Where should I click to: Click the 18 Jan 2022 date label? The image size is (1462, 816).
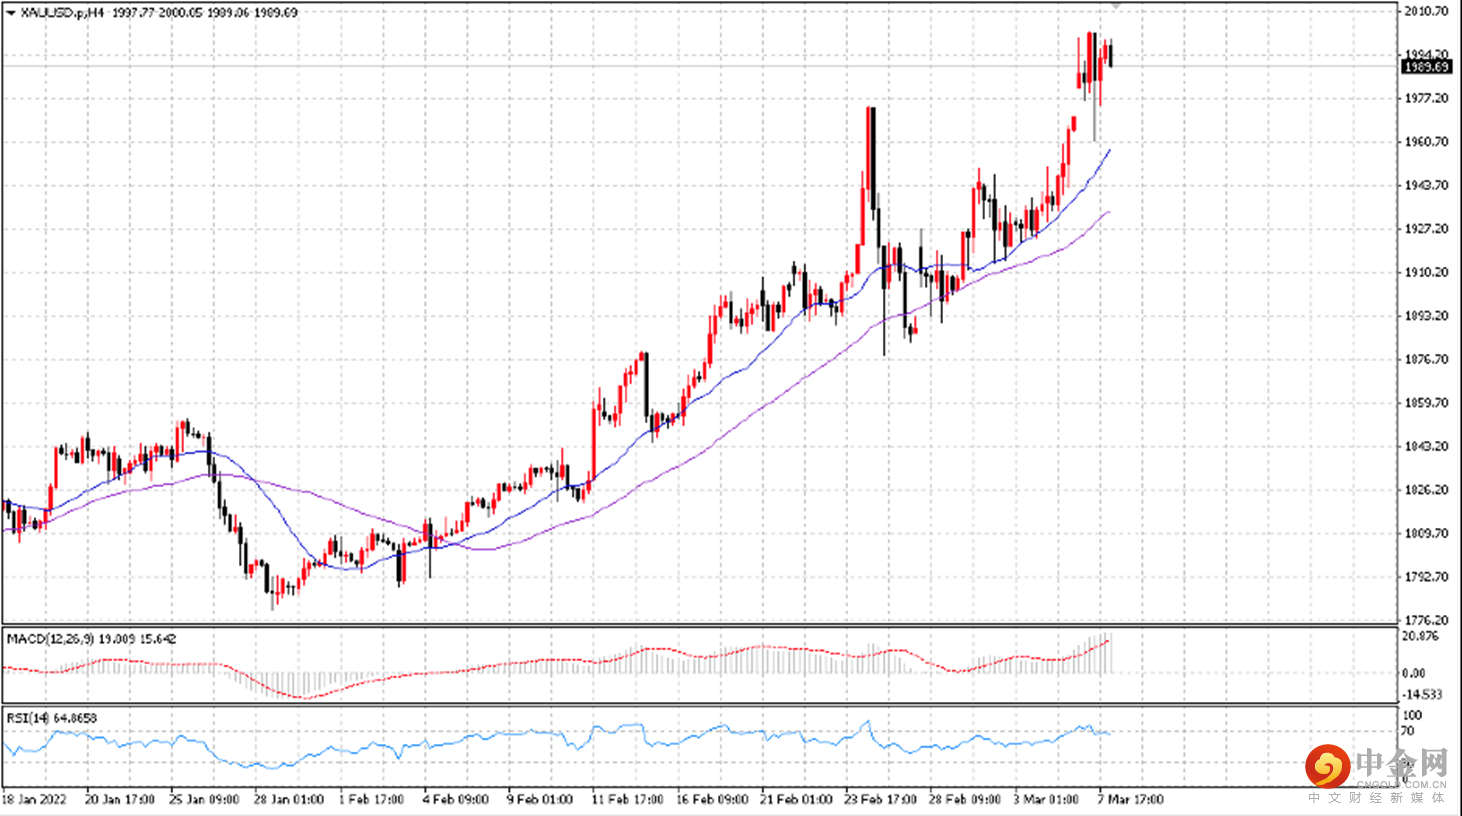tap(35, 800)
